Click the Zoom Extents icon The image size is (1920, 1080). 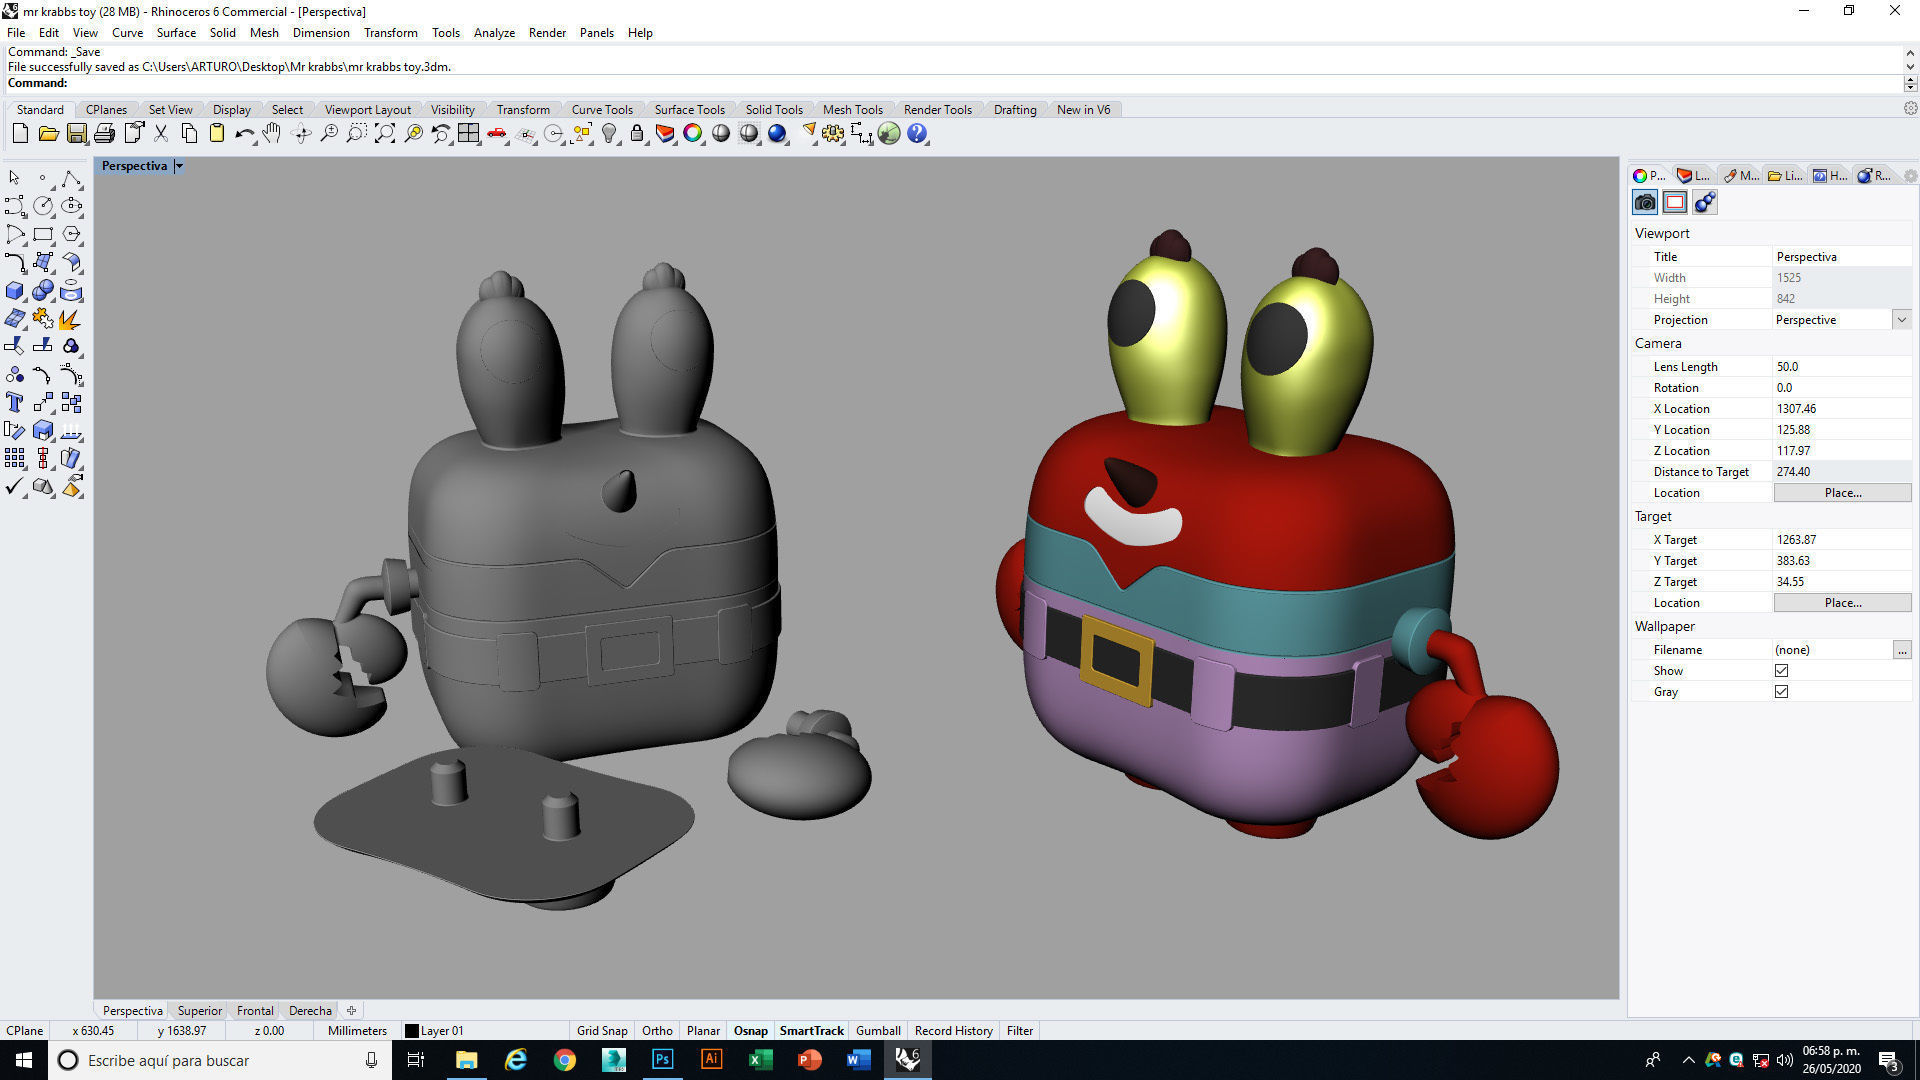click(x=384, y=133)
